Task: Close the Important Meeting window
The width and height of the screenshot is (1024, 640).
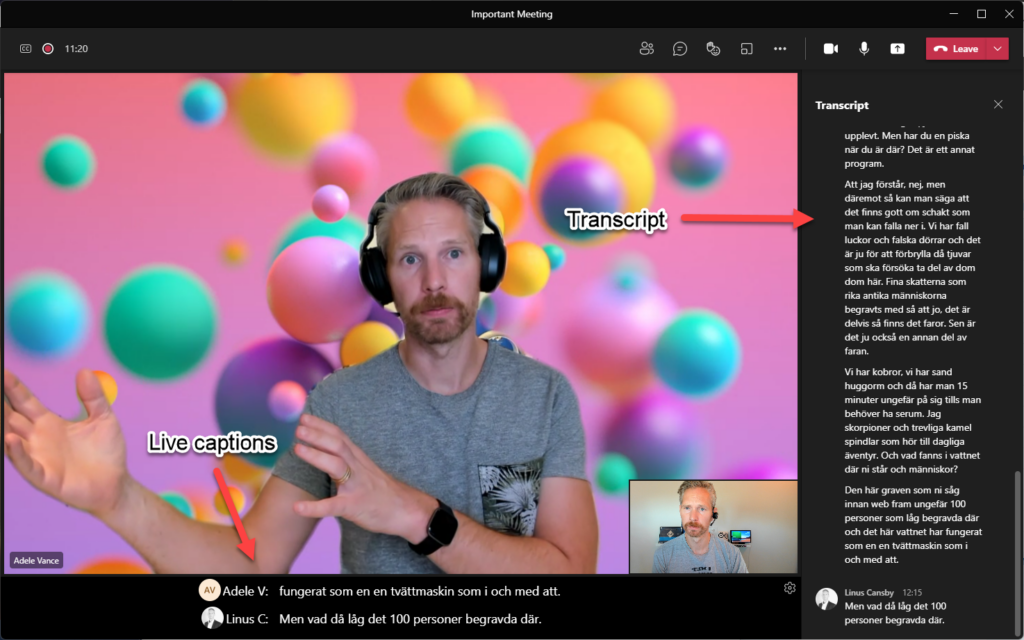Action: pyautogui.click(x=1009, y=14)
